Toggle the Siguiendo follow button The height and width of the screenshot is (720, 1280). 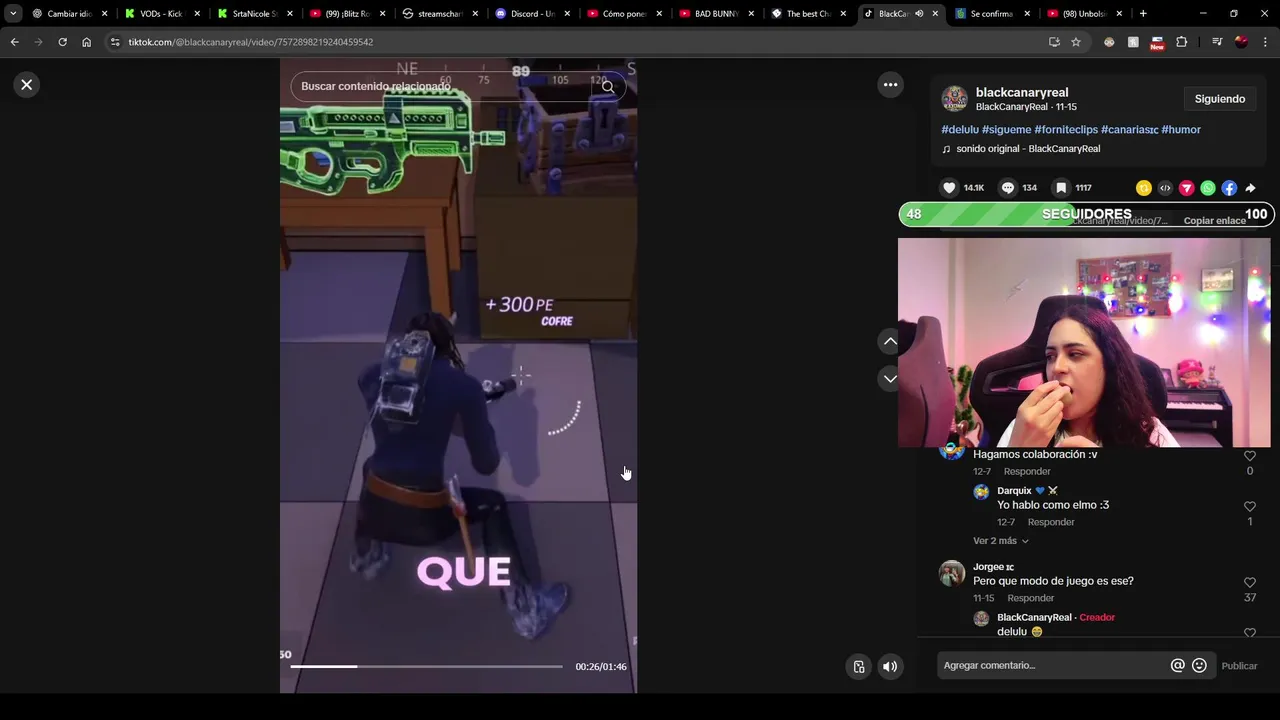click(x=1220, y=99)
